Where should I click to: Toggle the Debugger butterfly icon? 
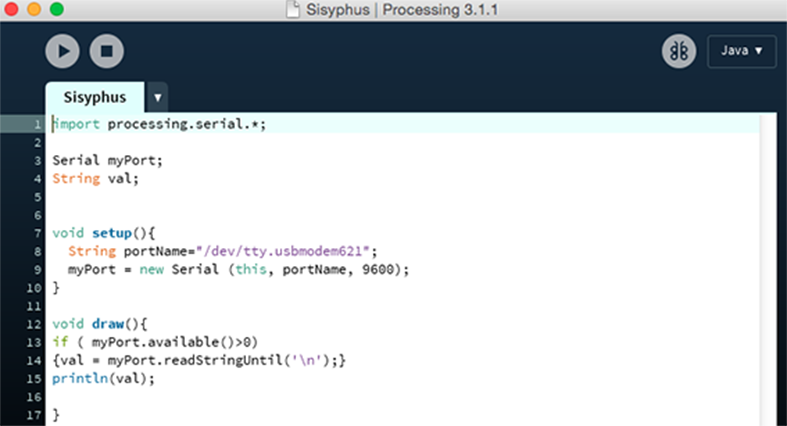pyautogui.click(x=679, y=51)
